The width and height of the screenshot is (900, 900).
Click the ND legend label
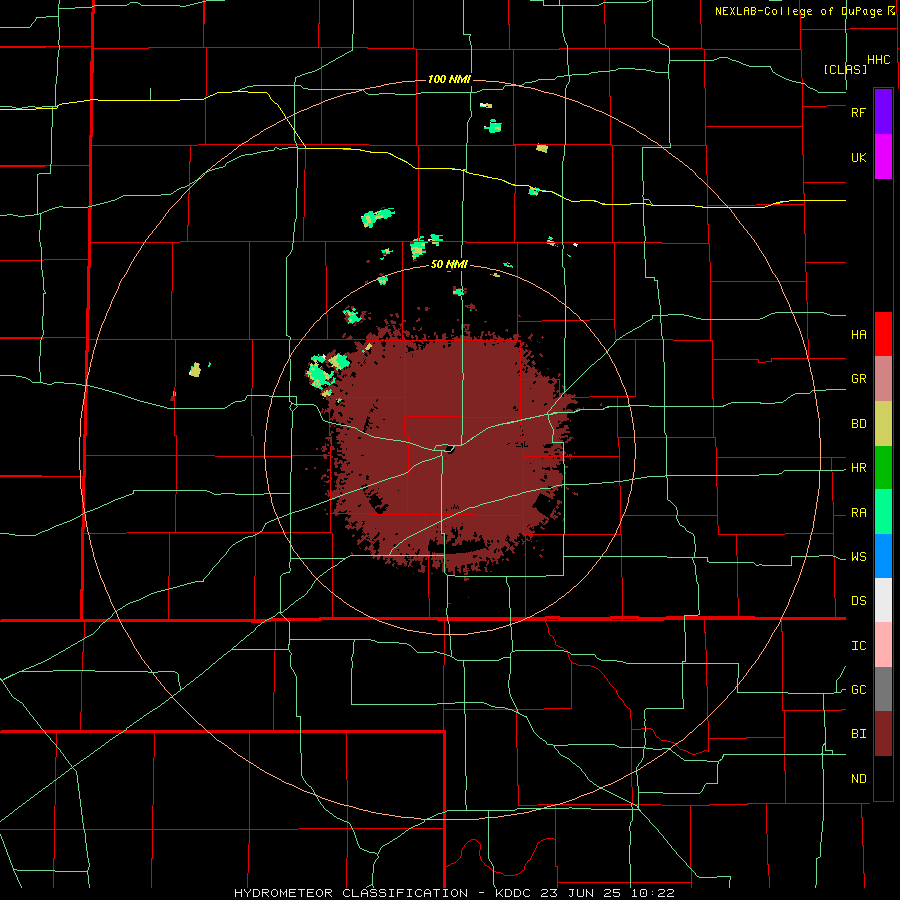[x=859, y=779]
